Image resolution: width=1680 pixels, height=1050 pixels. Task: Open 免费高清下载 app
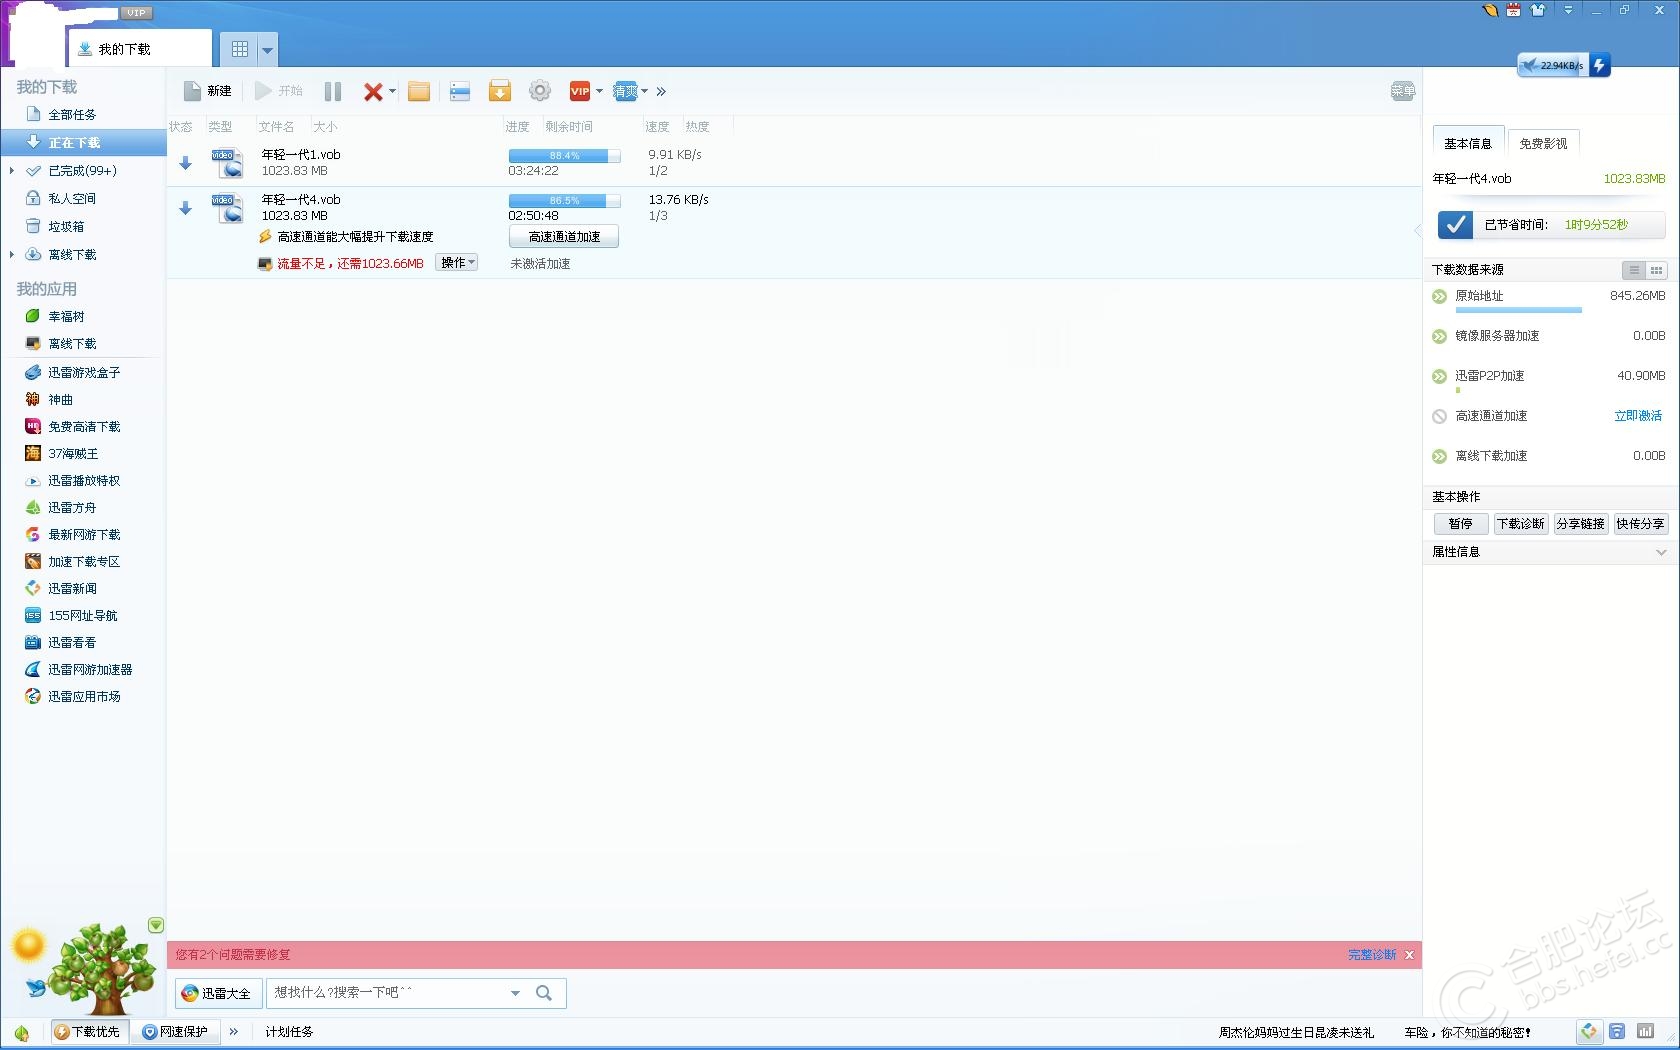[x=84, y=426]
